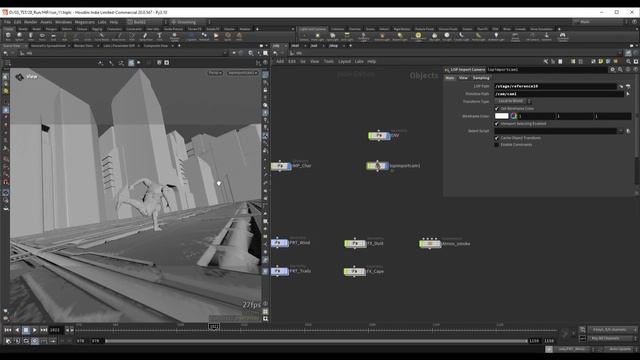Open the color wheel picker for Wireframe Color
Viewport: 640px width, 360px height.
[x=513, y=116]
